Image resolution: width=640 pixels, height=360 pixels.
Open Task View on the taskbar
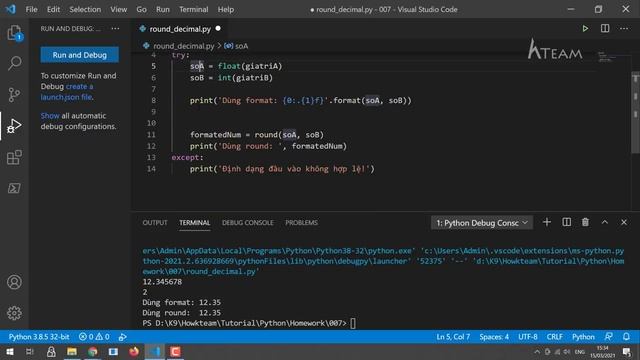(x=29, y=351)
